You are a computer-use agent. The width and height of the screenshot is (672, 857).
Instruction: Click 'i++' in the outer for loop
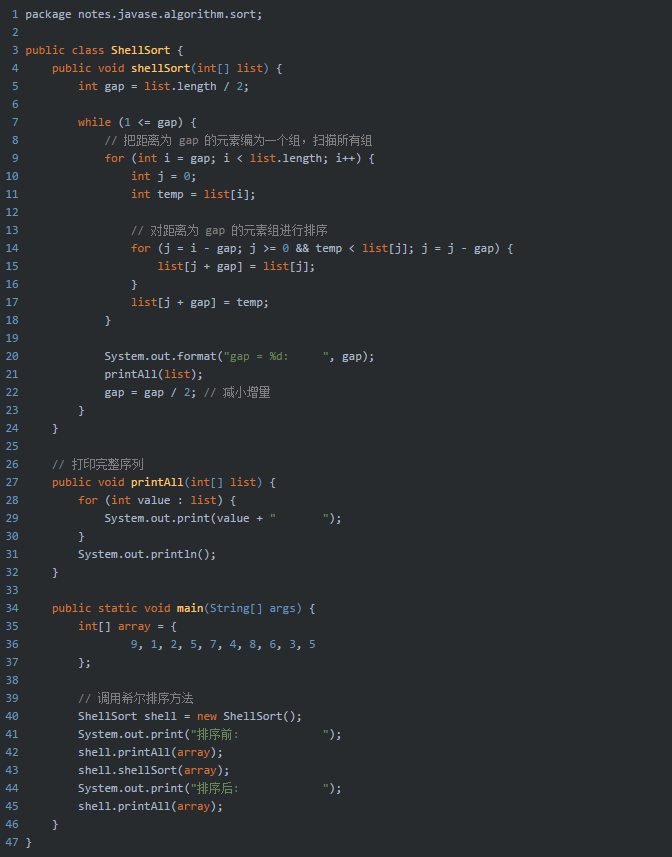[345, 159]
